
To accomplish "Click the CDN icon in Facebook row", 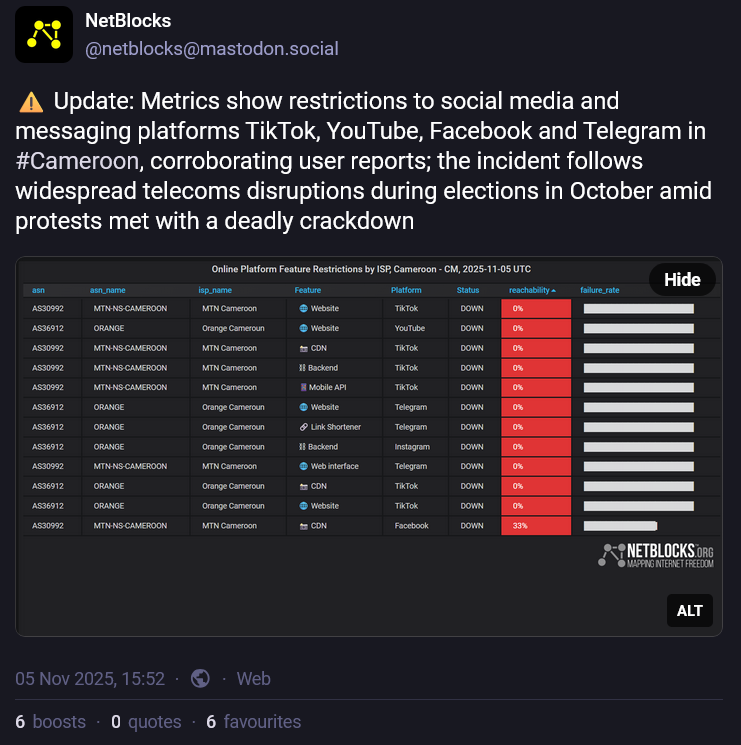I will tap(302, 526).
